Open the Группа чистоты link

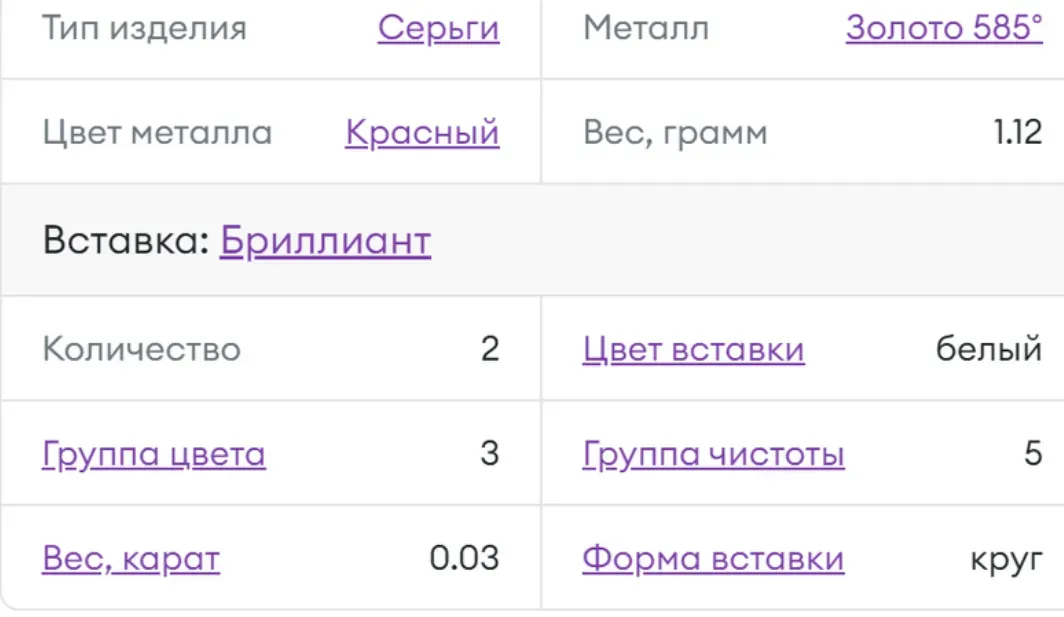[x=711, y=453]
